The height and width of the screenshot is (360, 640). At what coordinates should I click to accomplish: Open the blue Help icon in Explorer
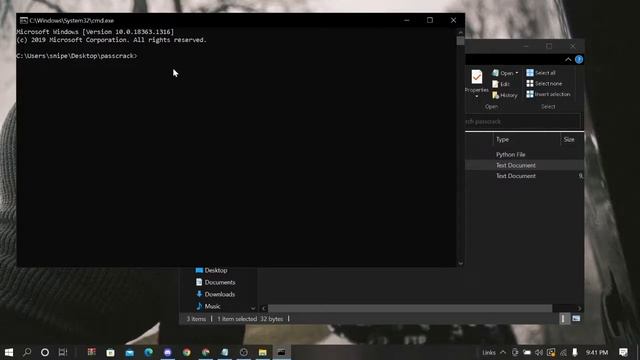click(x=579, y=60)
